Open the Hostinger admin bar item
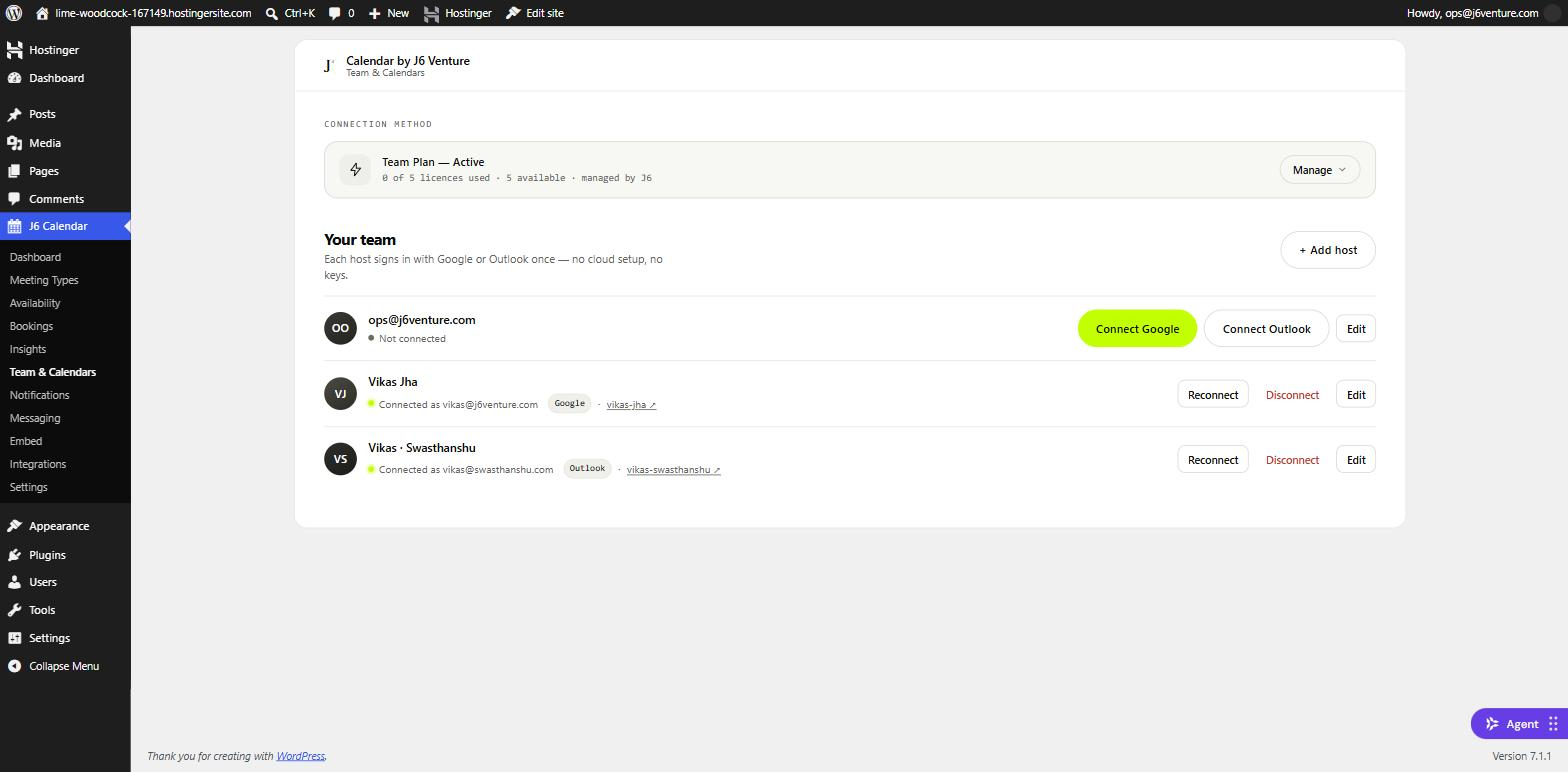This screenshot has width=1568, height=772. 458,13
